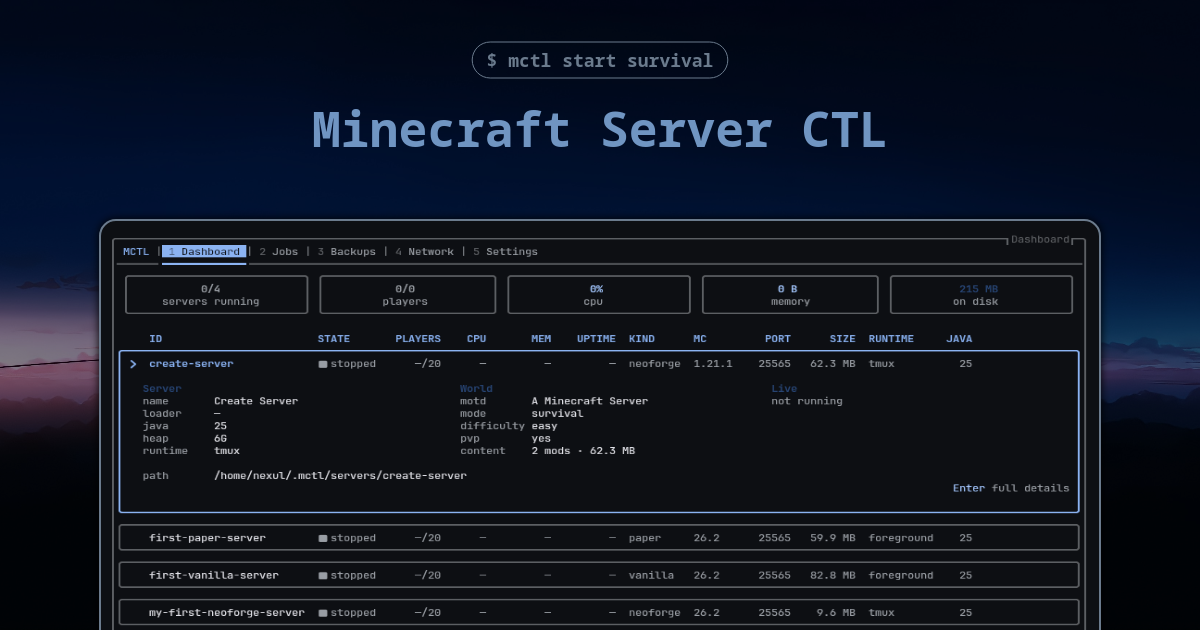Image resolution: width=1200 pixels, height=630 pixels.
Task: Click the KIND column header
Action: point(642,339)
